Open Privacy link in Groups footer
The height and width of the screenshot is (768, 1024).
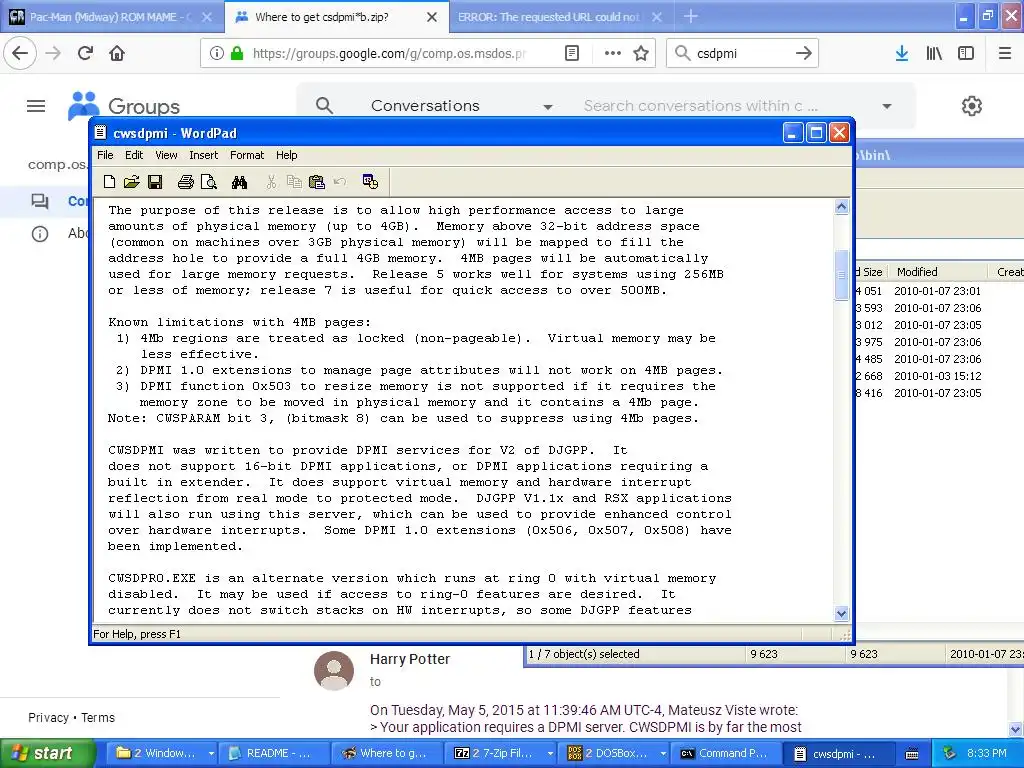pyautogui.click(x=48, y=717)
